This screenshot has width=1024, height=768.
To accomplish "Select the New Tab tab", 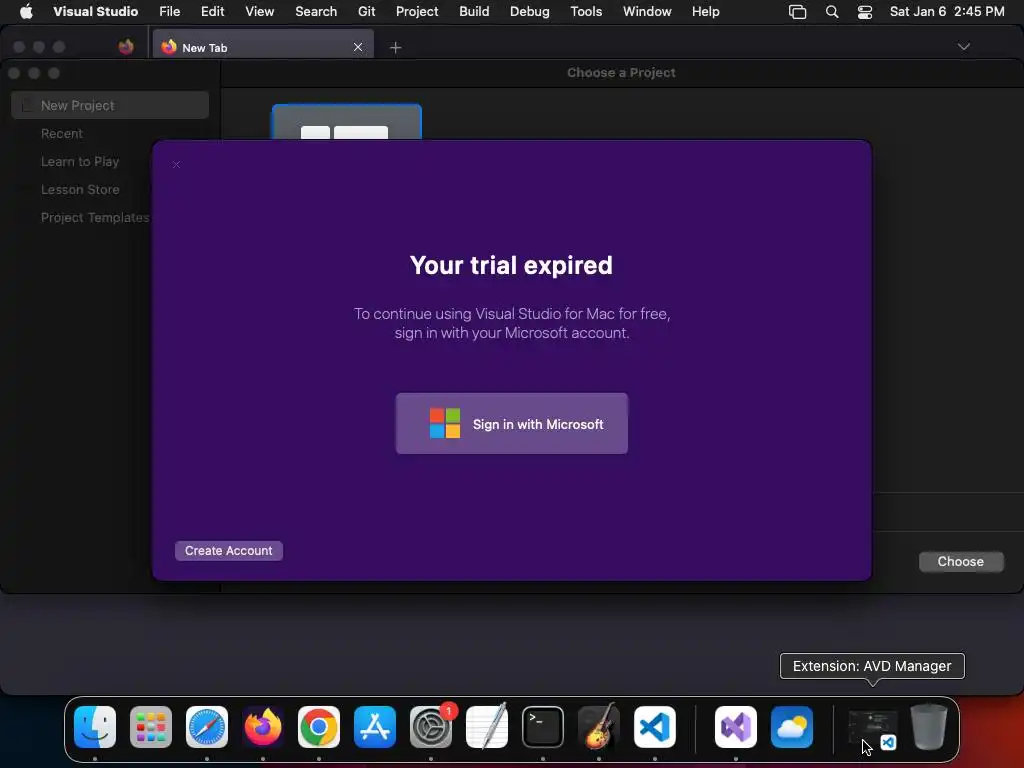I will pos(263,45).
